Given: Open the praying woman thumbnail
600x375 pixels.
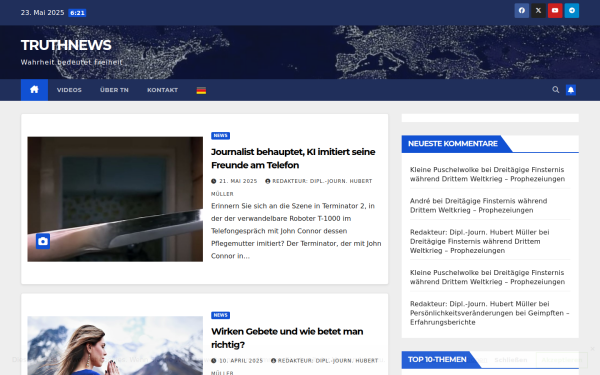Looking at the screenshot, I should pos(115,346).
